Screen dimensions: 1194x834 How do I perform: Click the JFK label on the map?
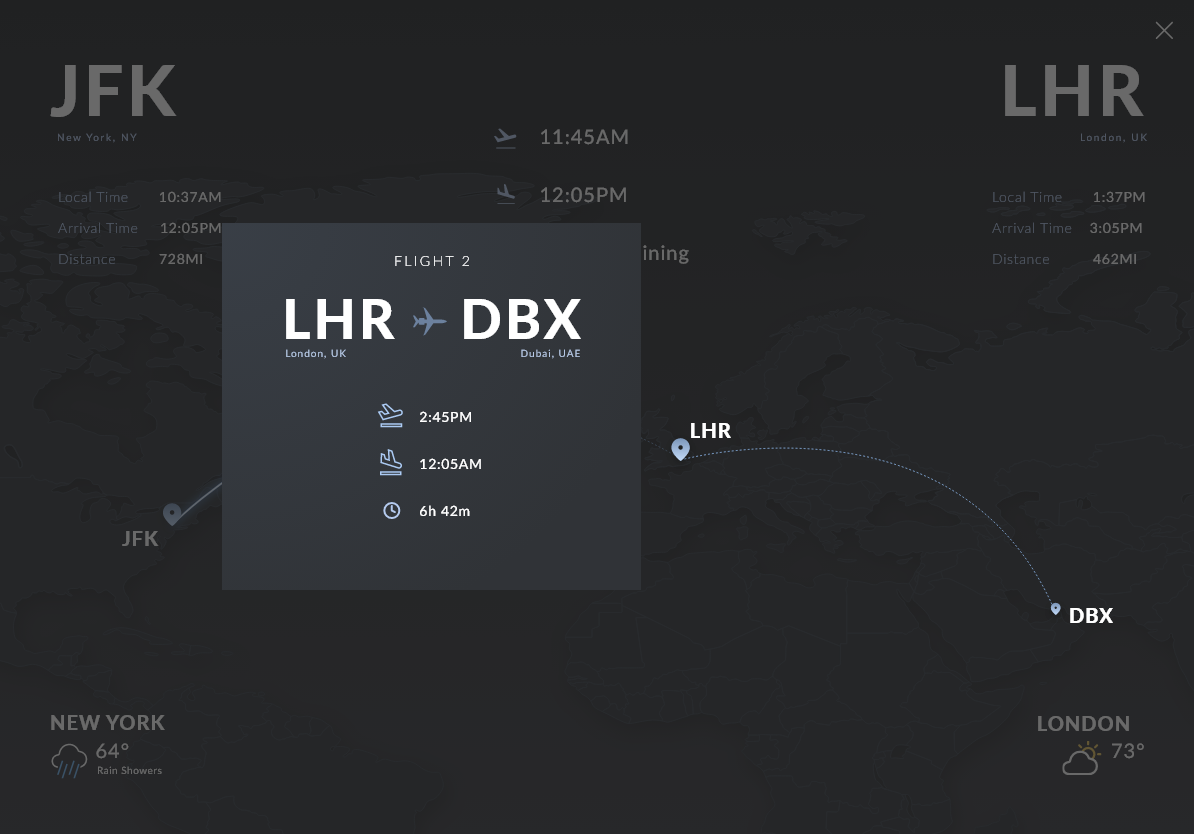click(140, 539)
